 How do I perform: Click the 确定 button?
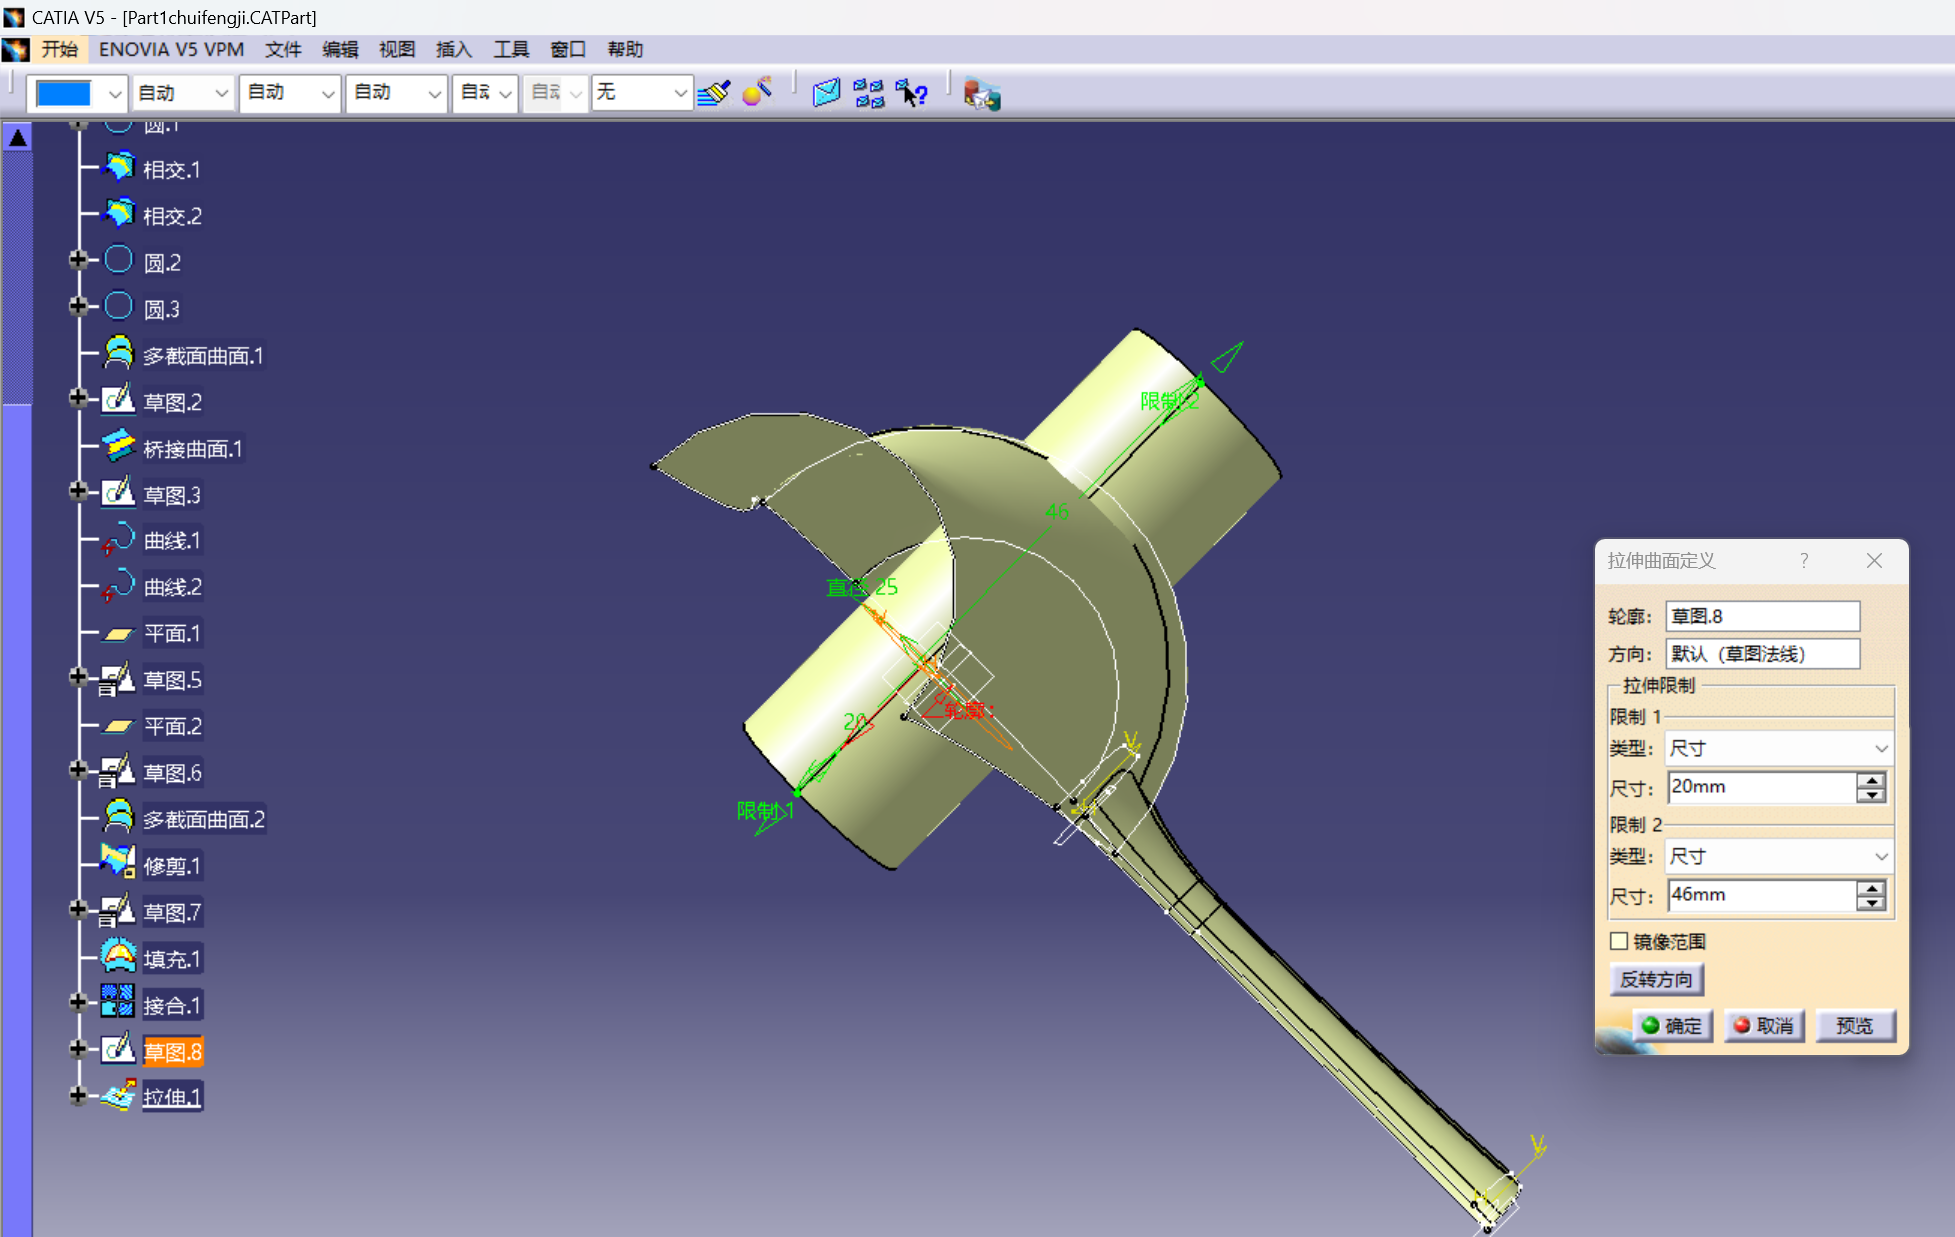coord(1672,1025)
